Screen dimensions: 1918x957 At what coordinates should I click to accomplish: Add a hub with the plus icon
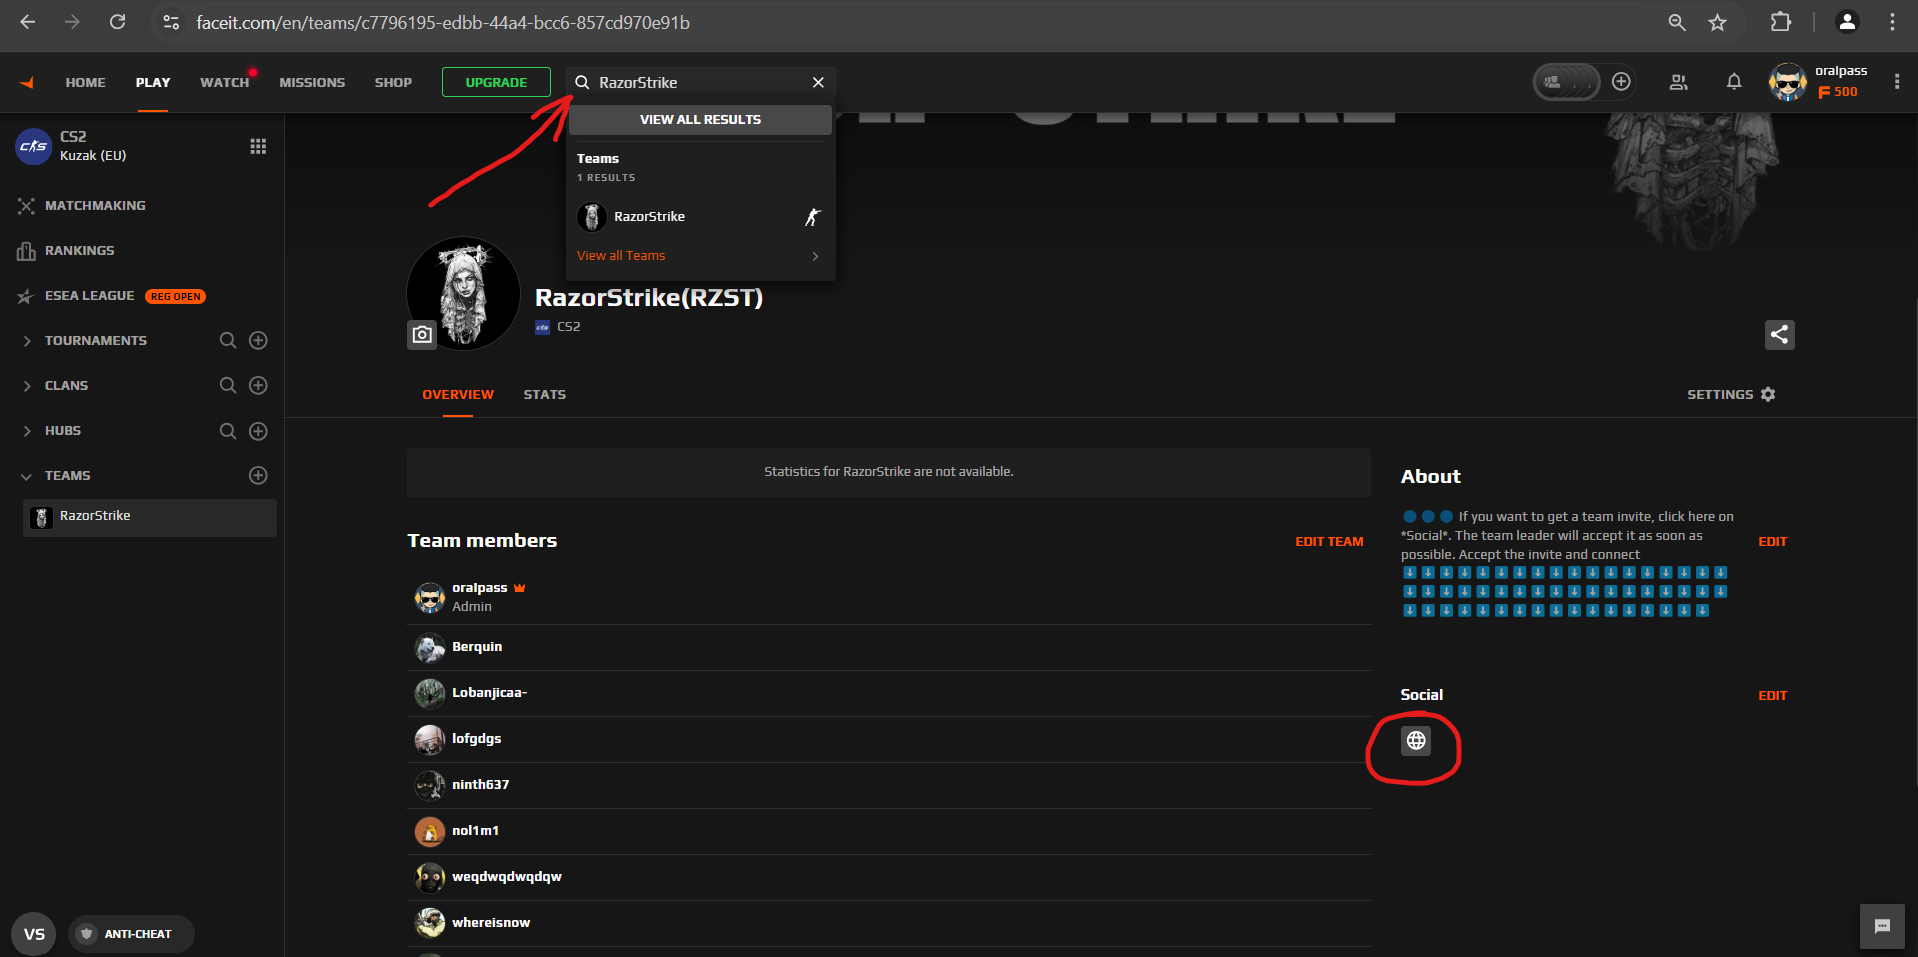pyautogui.click(x=258, y=431)
